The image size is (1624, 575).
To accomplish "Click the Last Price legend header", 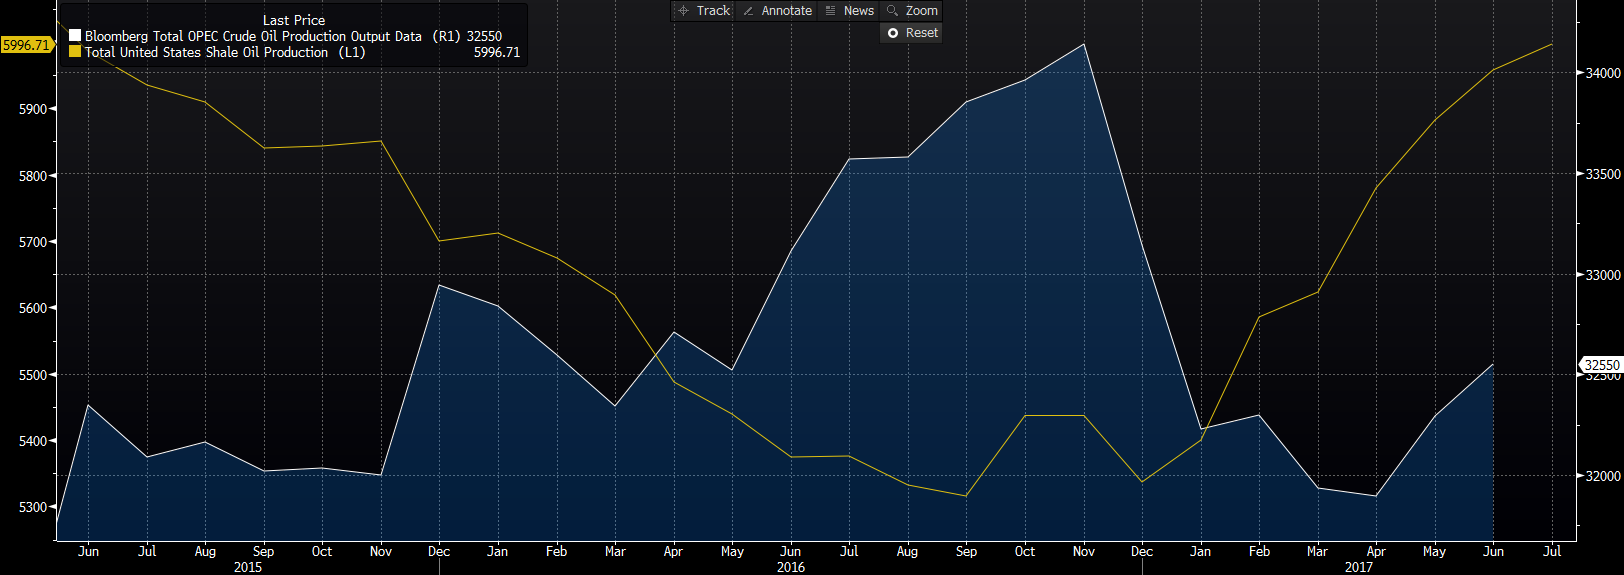I will click(293, 20).
